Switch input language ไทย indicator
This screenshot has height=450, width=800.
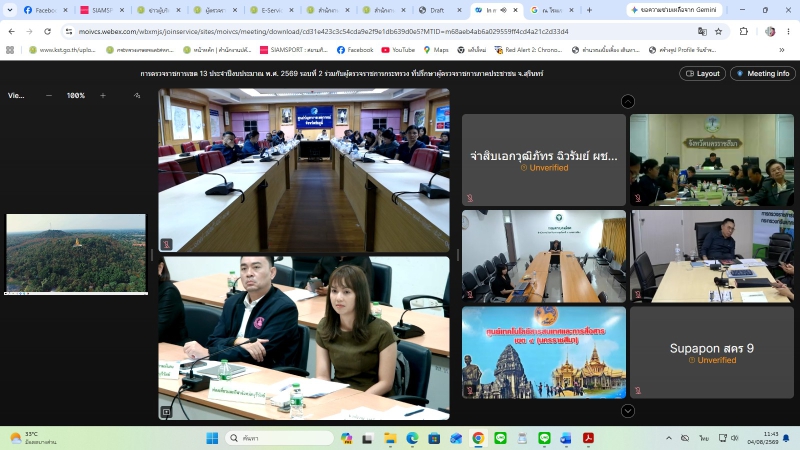pyautogui.click(x=704, y=438)
